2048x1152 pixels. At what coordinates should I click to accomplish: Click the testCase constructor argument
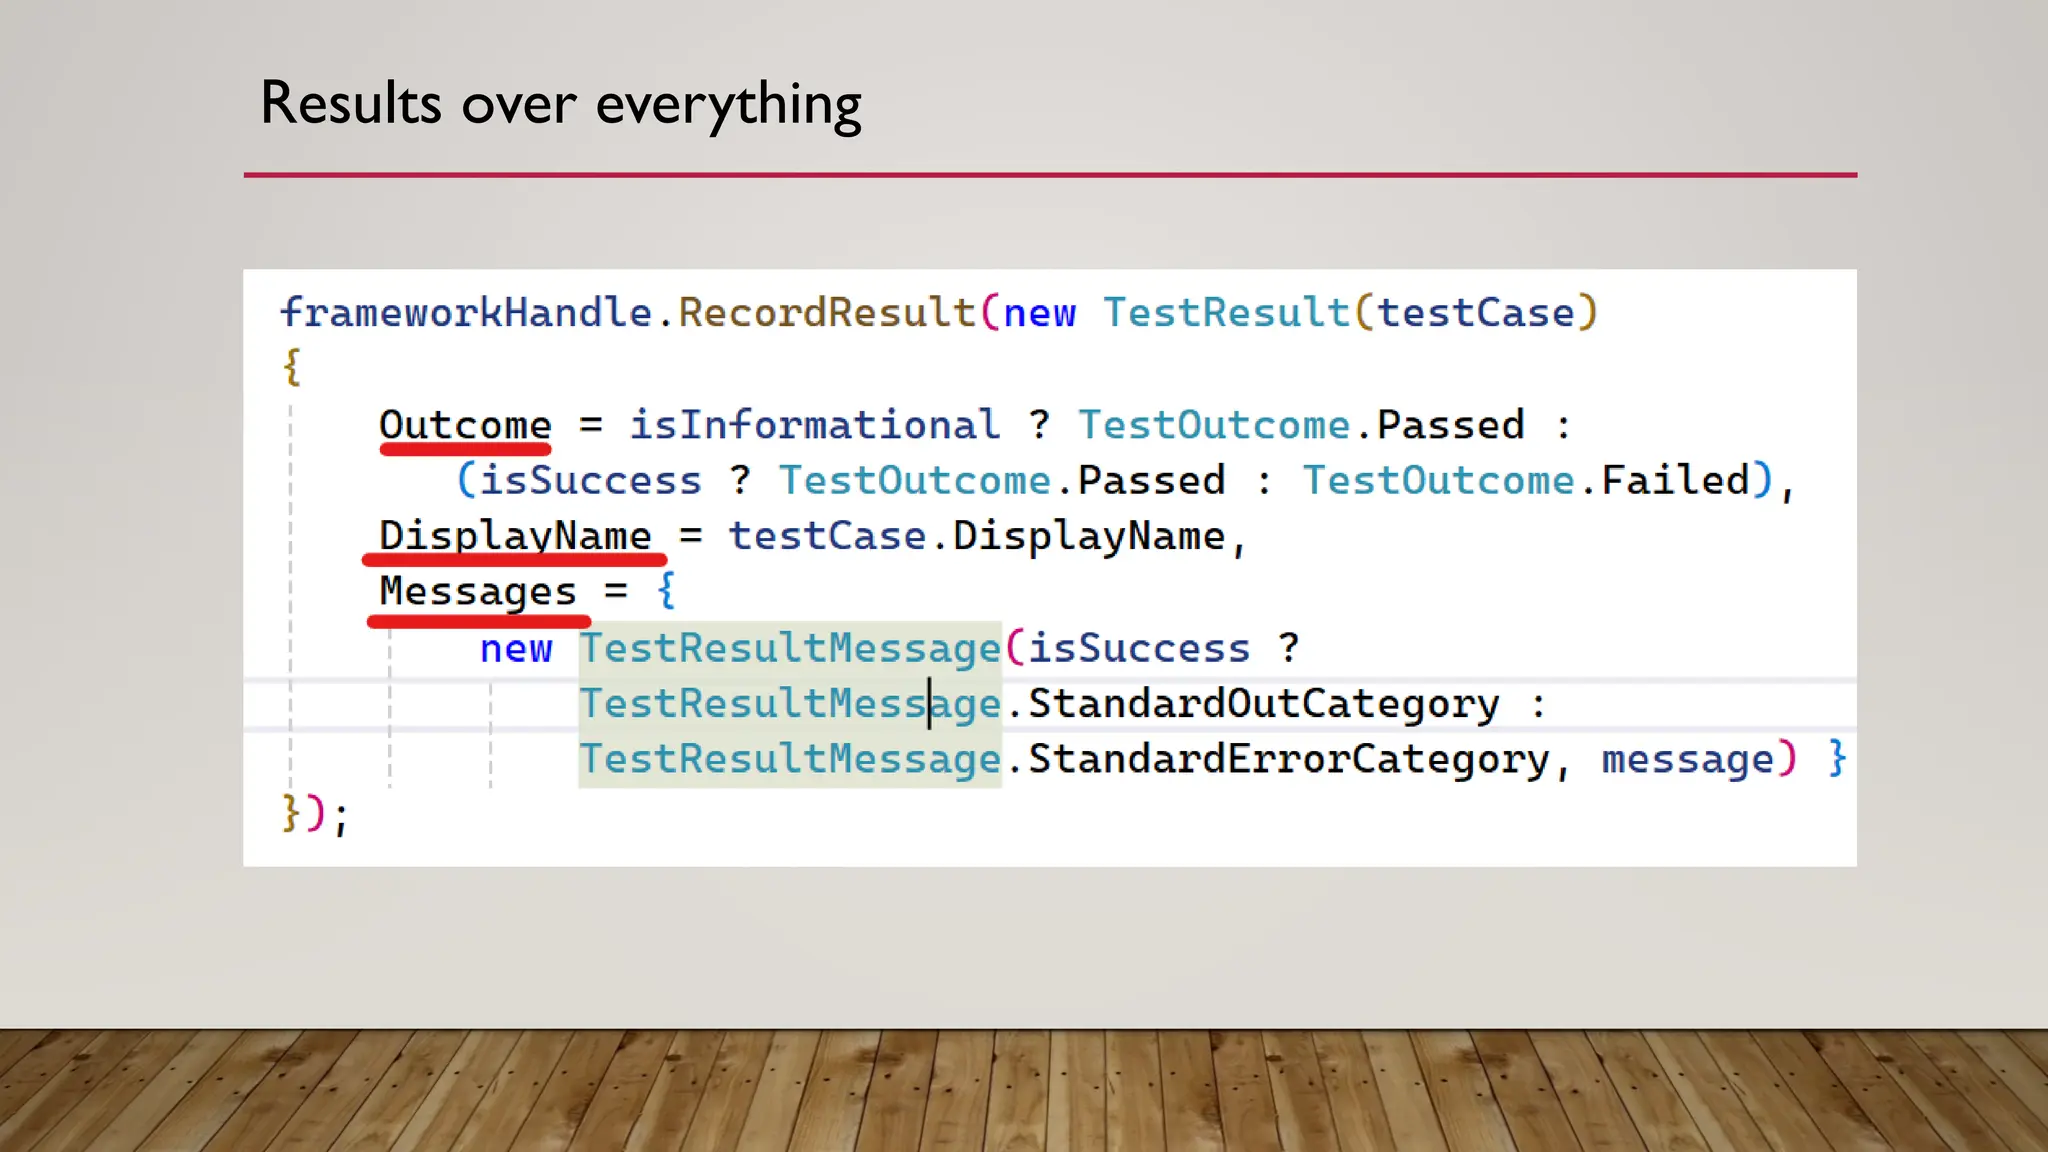coord(1476,313)
